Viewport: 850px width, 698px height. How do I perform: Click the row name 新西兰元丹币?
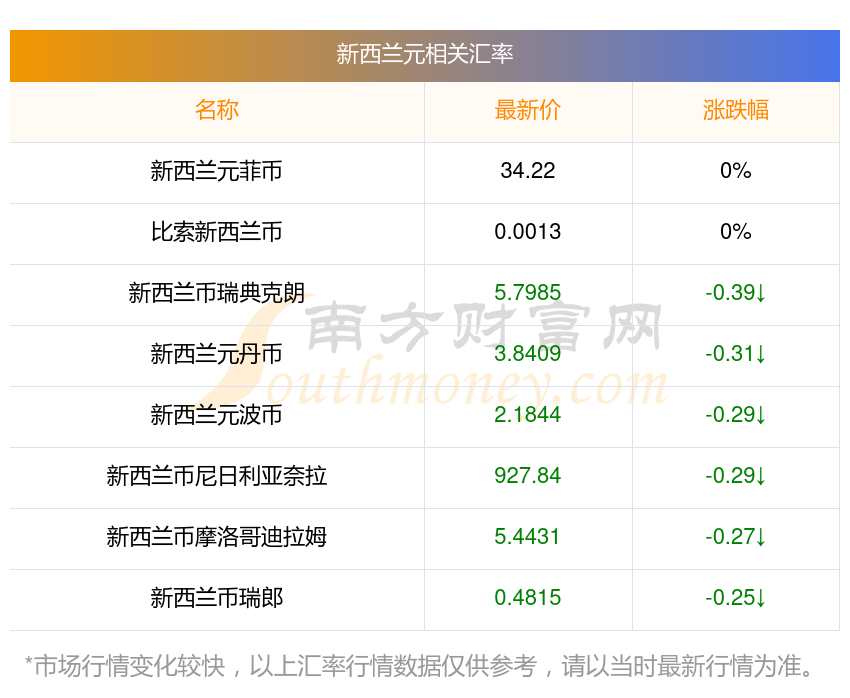tap(216, 354)
